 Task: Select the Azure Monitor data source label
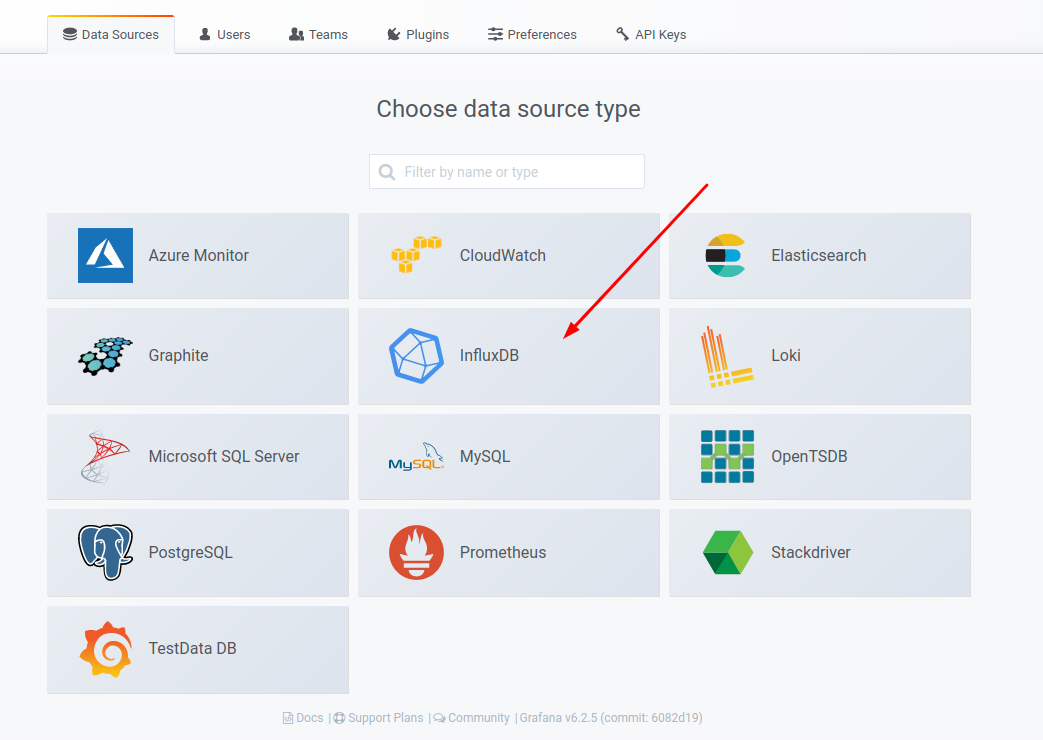[198, 256]
